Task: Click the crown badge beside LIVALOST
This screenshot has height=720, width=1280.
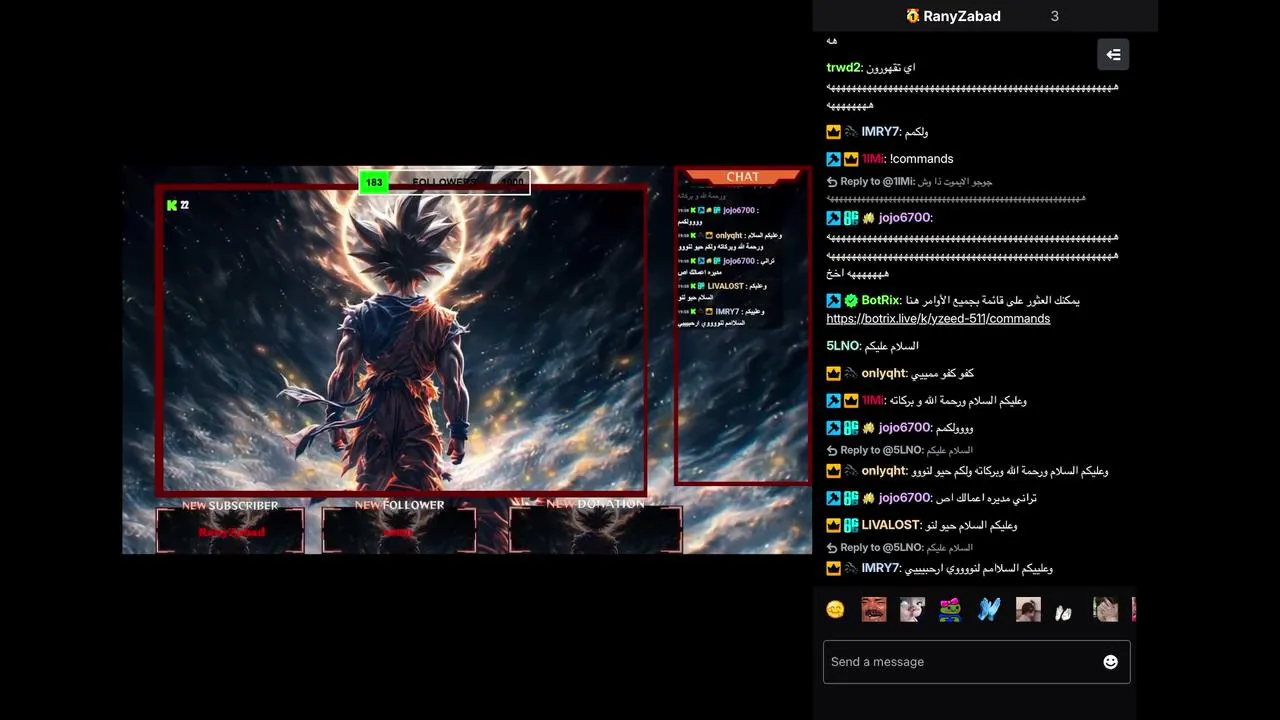Action: pyautogui.click(x=833, y=525)
